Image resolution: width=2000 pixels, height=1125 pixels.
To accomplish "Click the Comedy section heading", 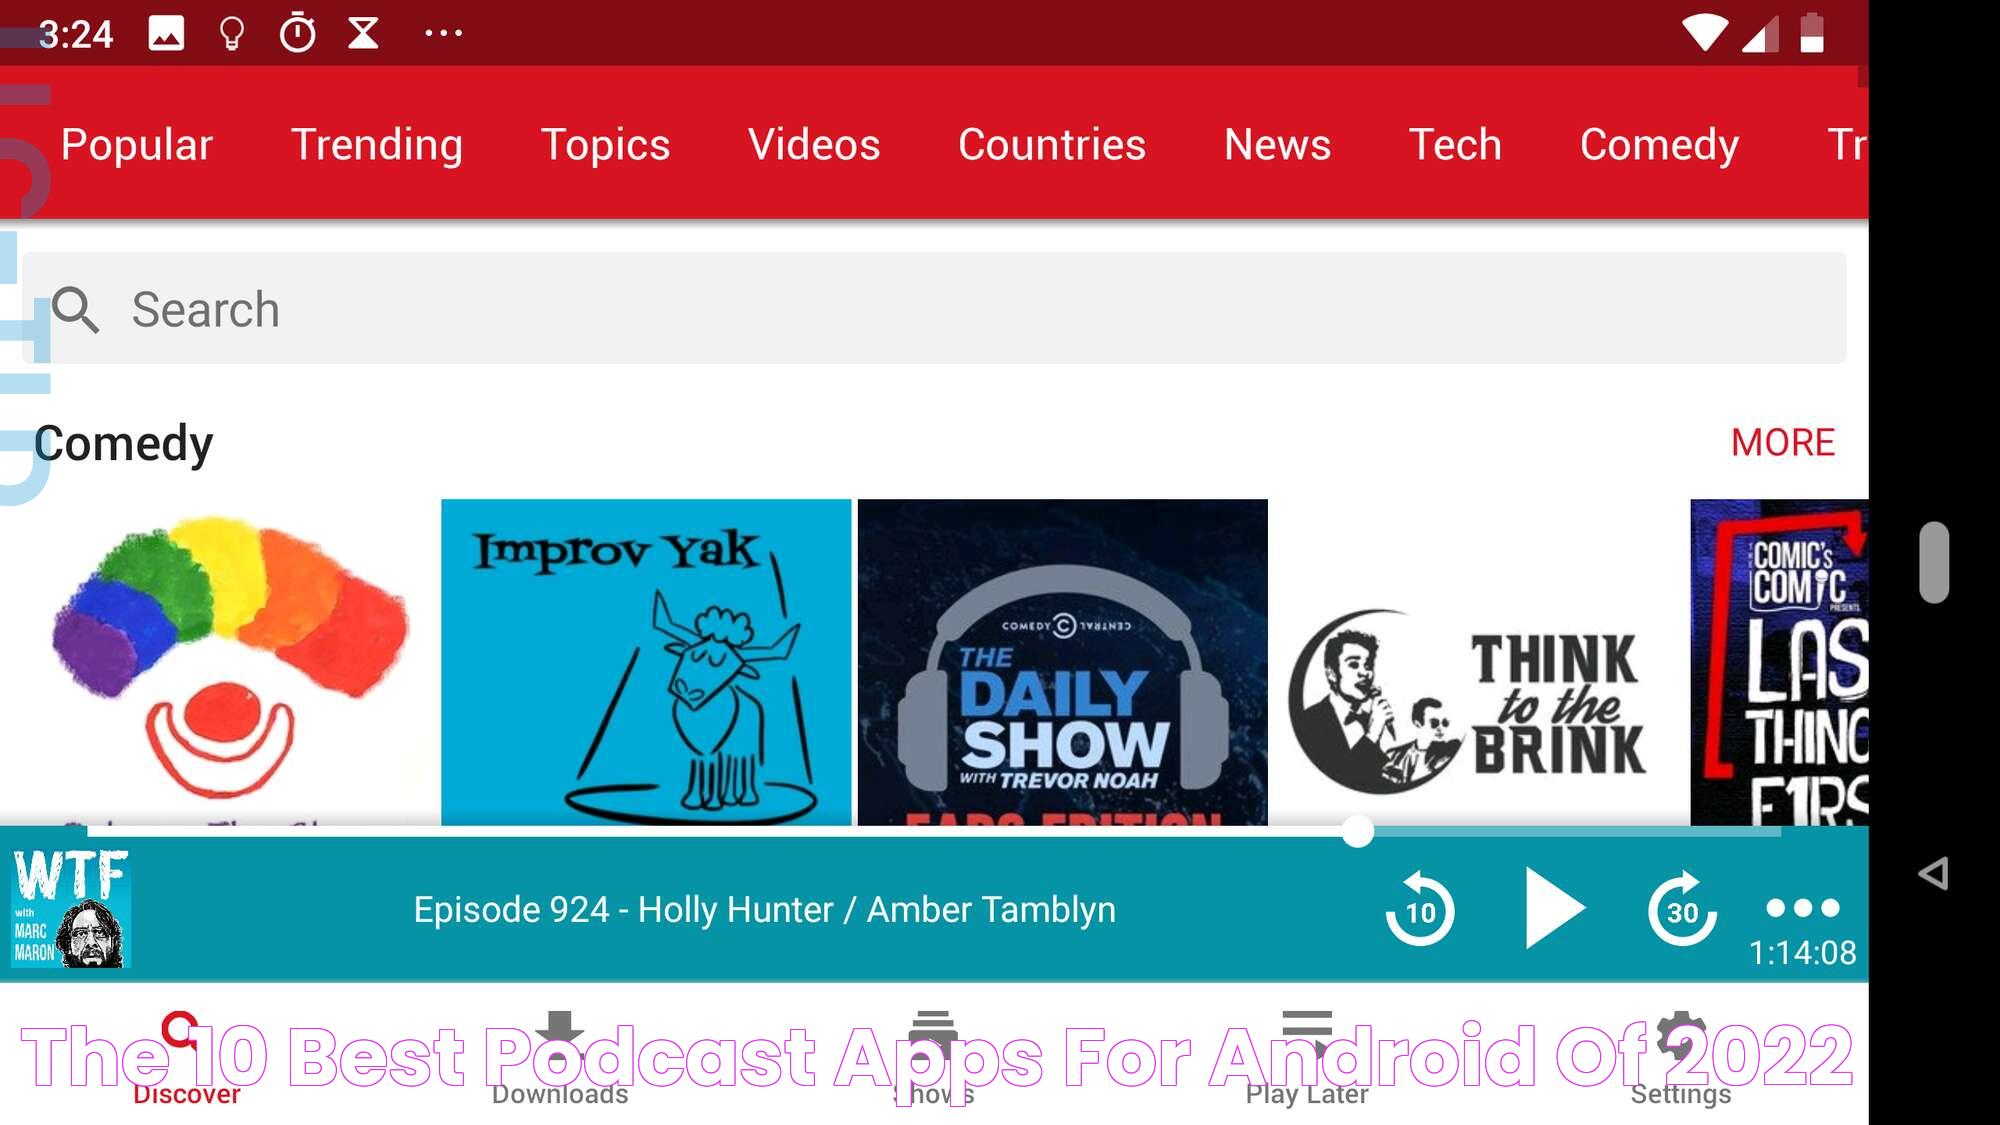I will [x=124, y=443].
